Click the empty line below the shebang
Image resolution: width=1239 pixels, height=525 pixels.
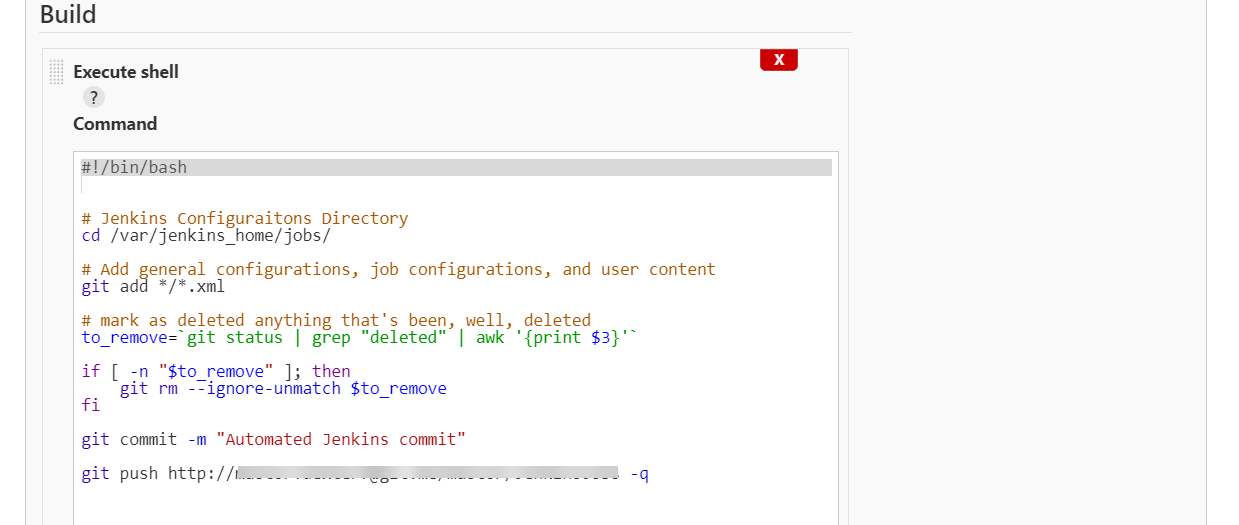(300, 186)
